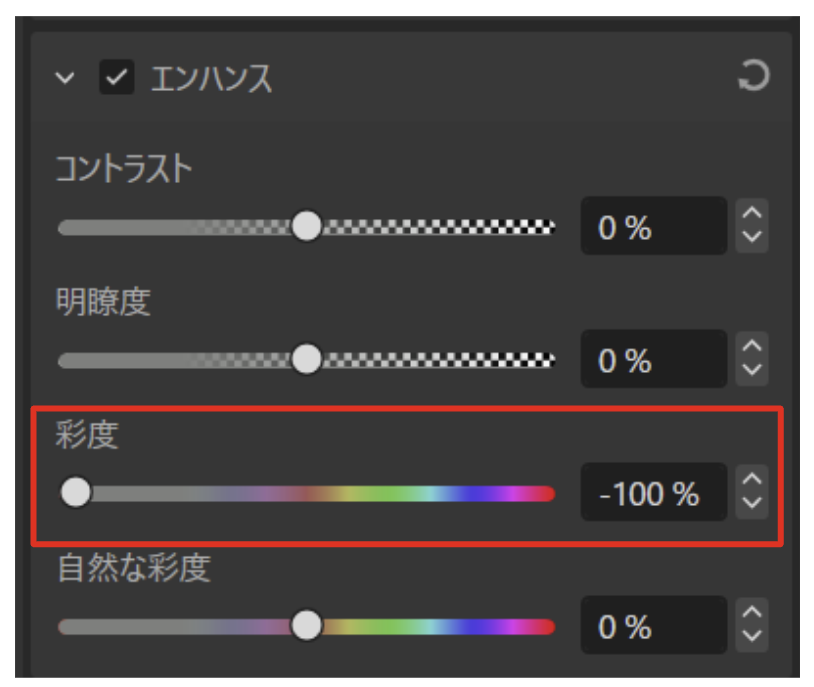Increase 明瞭度 with up arrow

point(752,346)
